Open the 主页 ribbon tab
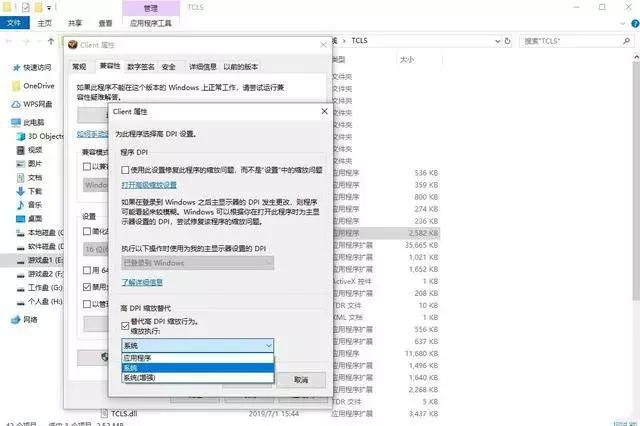The height and width of the screenshot is (426, 640). [44, 23]
